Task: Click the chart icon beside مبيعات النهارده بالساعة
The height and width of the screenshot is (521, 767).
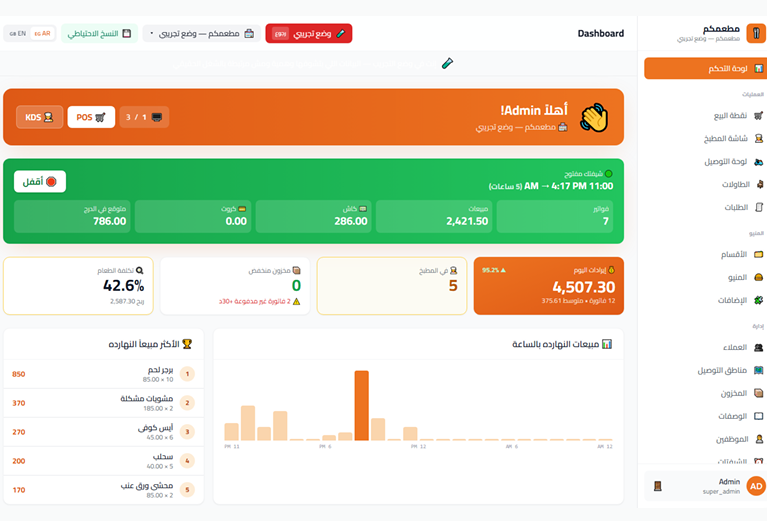Action: (x=607, y=344)
